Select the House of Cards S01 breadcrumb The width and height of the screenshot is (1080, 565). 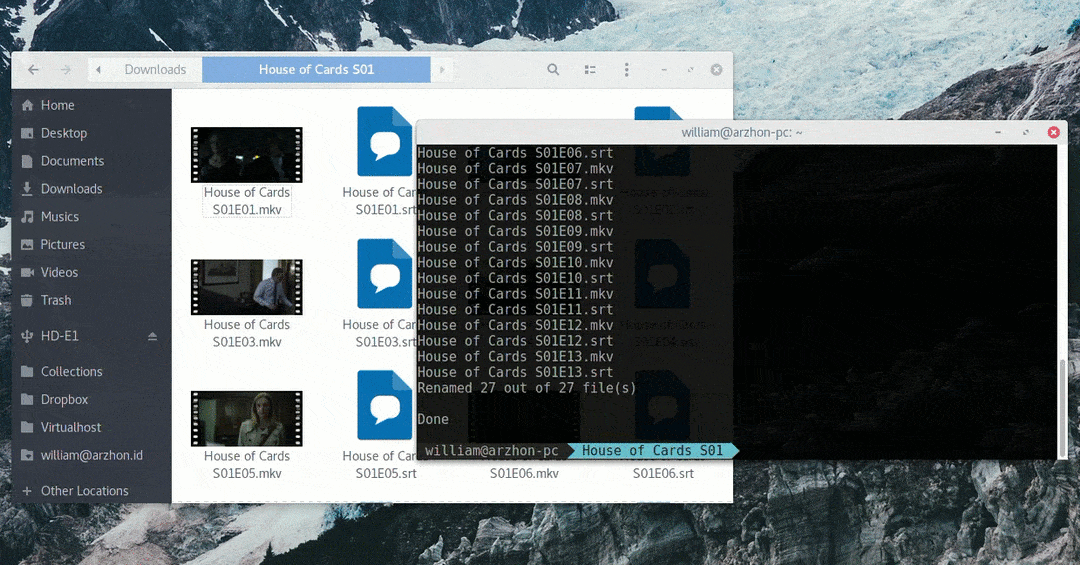316,70
